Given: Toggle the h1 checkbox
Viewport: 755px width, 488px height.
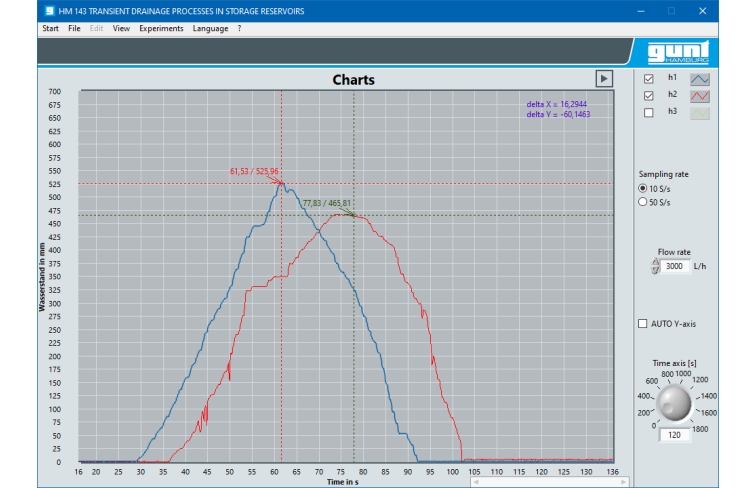Looking at the screenshot, I should coord(649,79).
